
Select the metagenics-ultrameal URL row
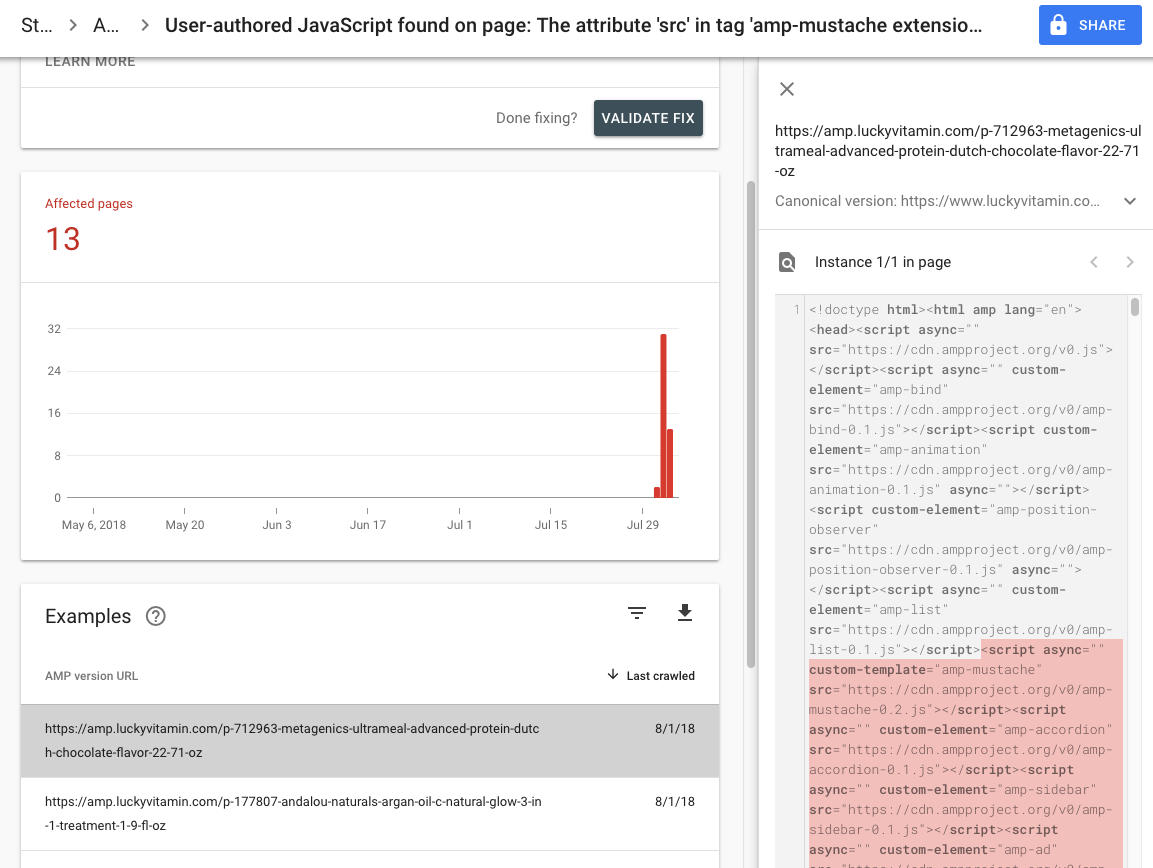tap(370, 741)
